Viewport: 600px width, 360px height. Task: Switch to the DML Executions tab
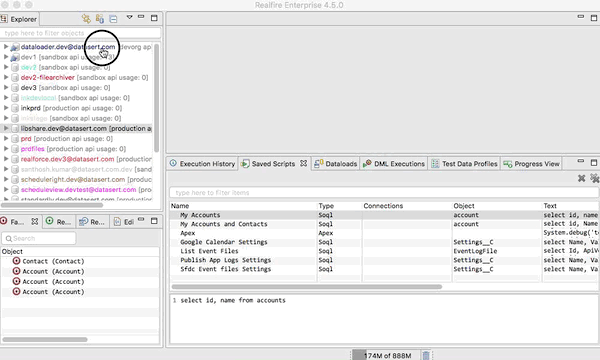[x=394, y=164]
